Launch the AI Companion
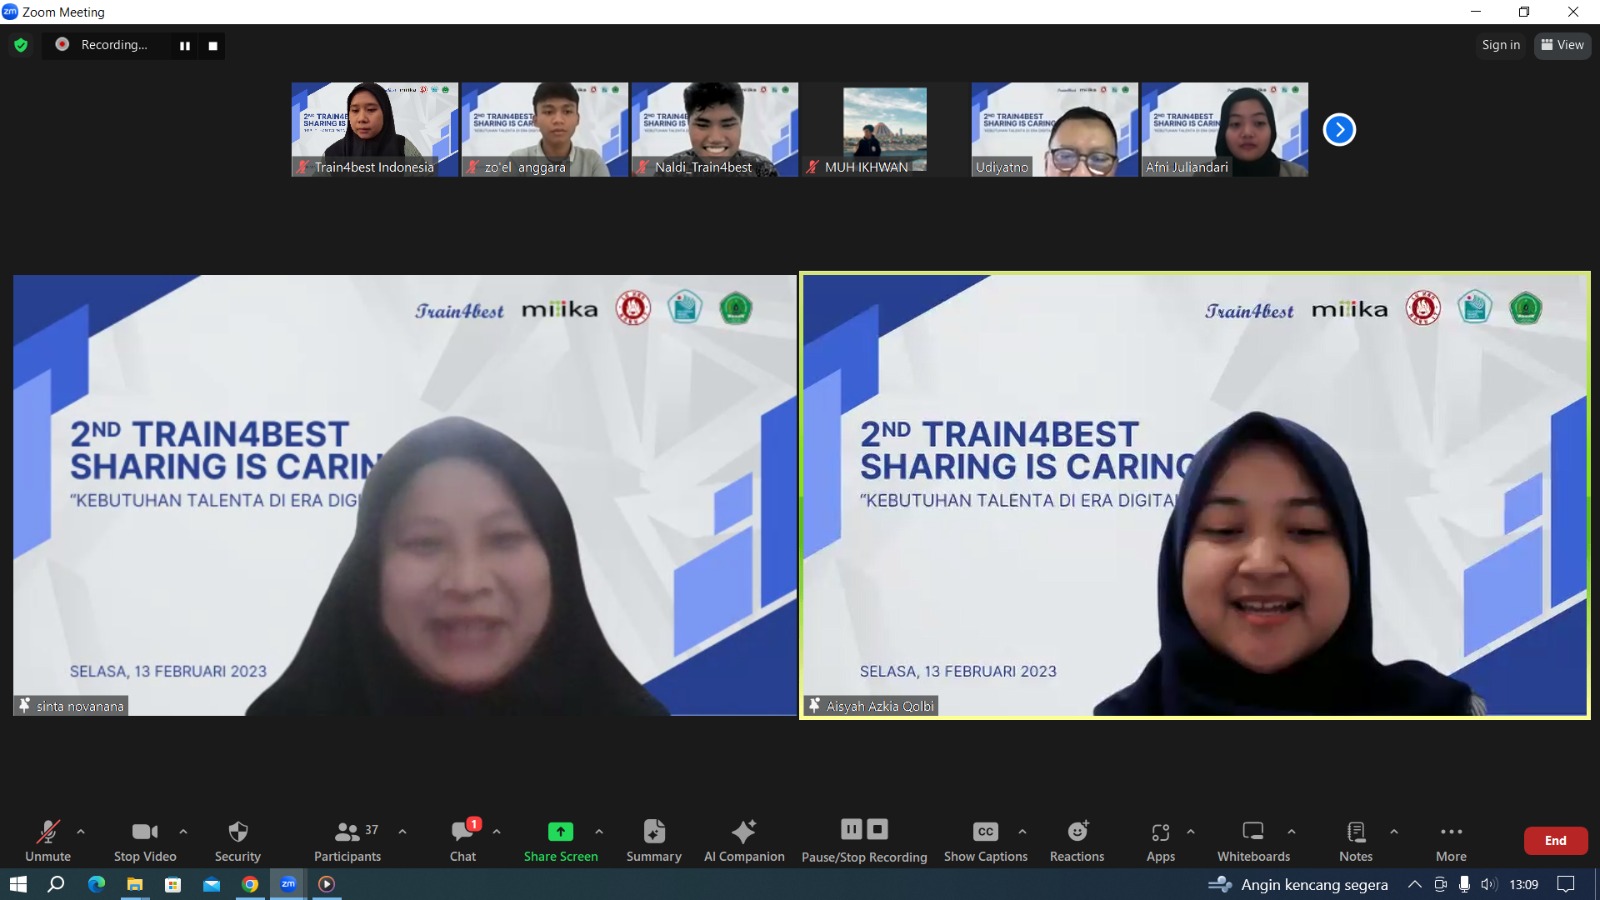 coord(744,840)
